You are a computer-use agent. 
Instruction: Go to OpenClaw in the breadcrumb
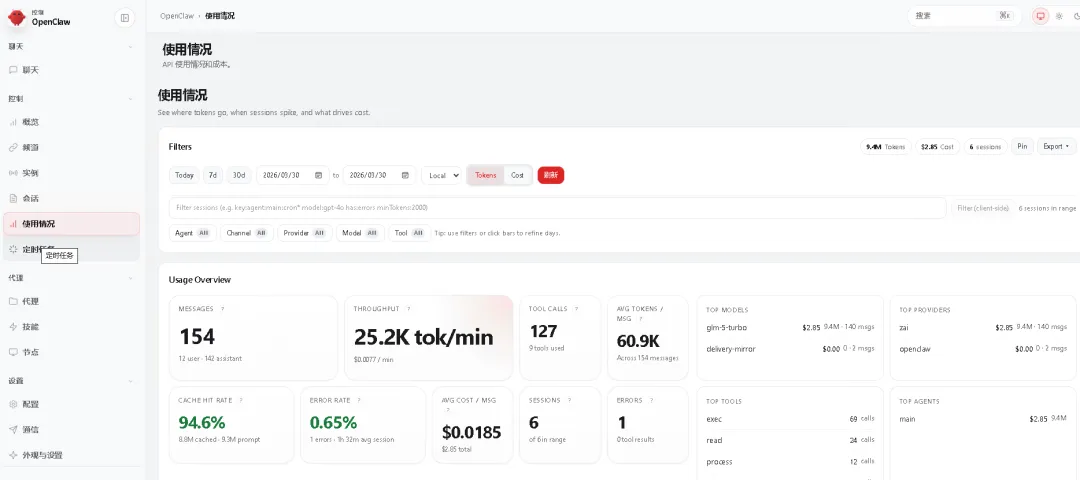pos(177,16)
